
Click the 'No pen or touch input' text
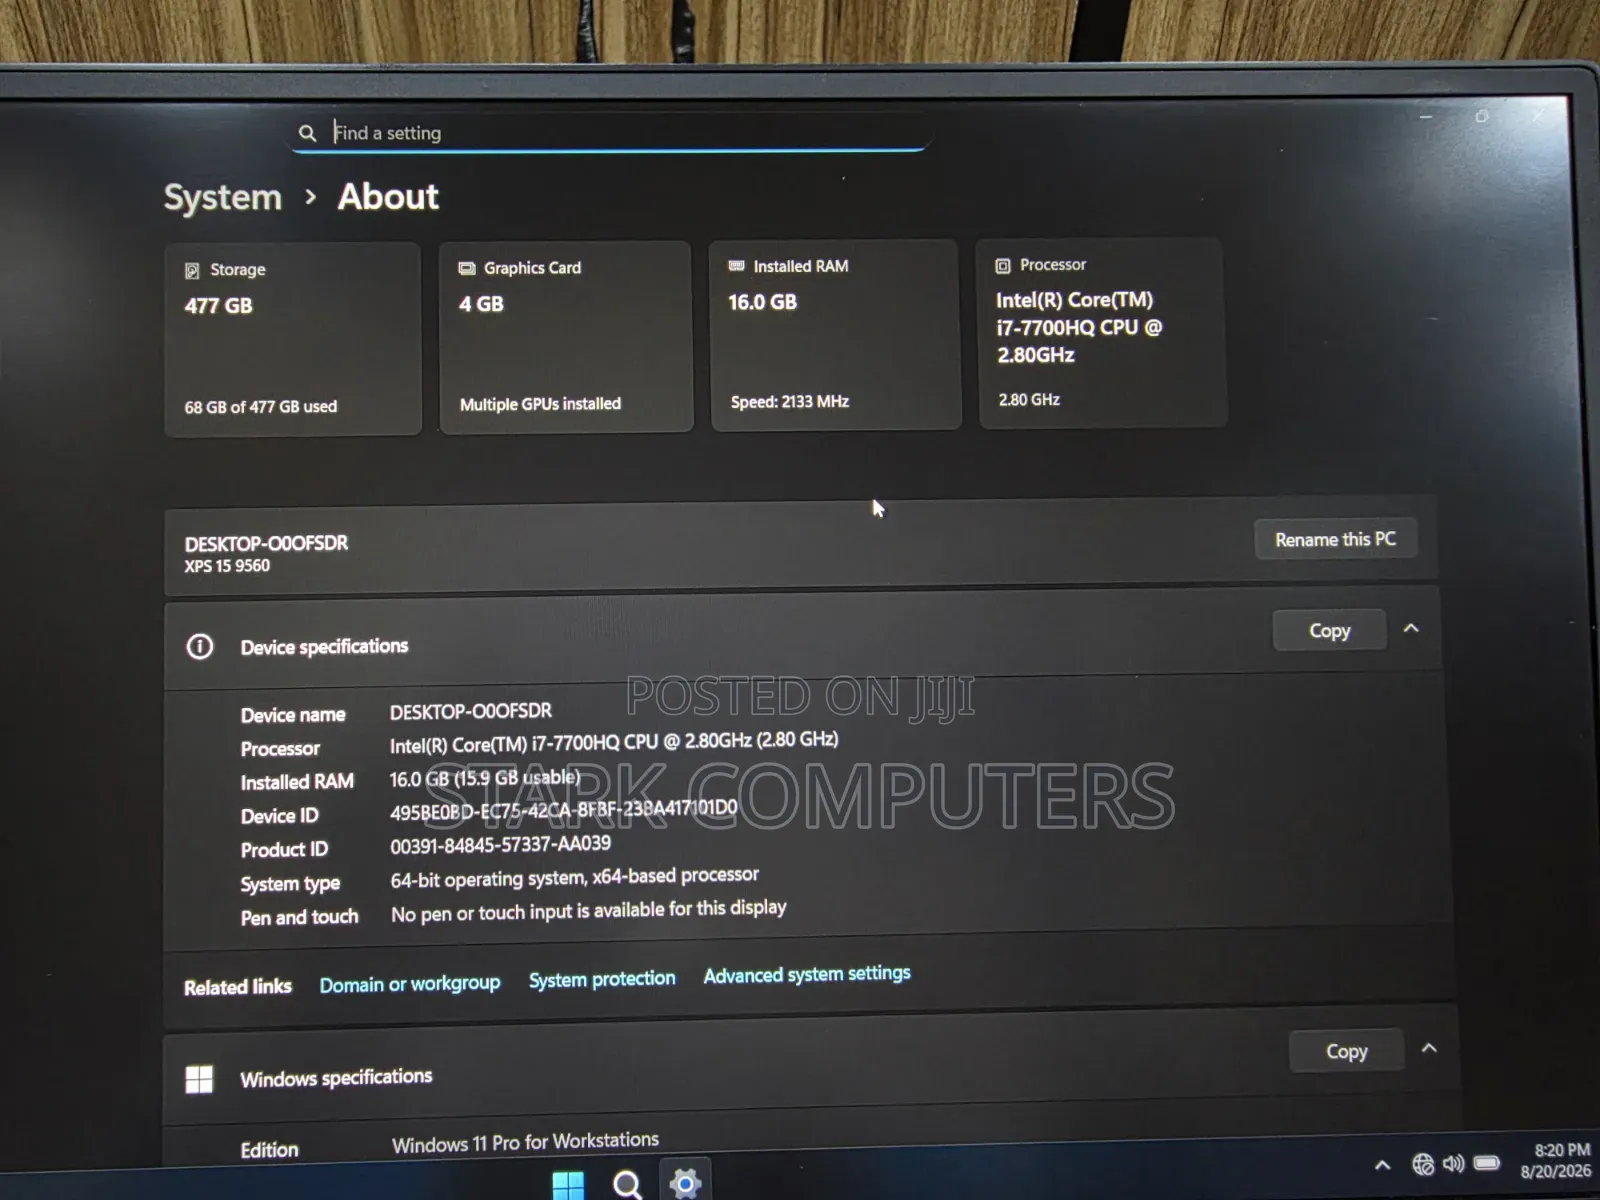(x=589, y=910)
